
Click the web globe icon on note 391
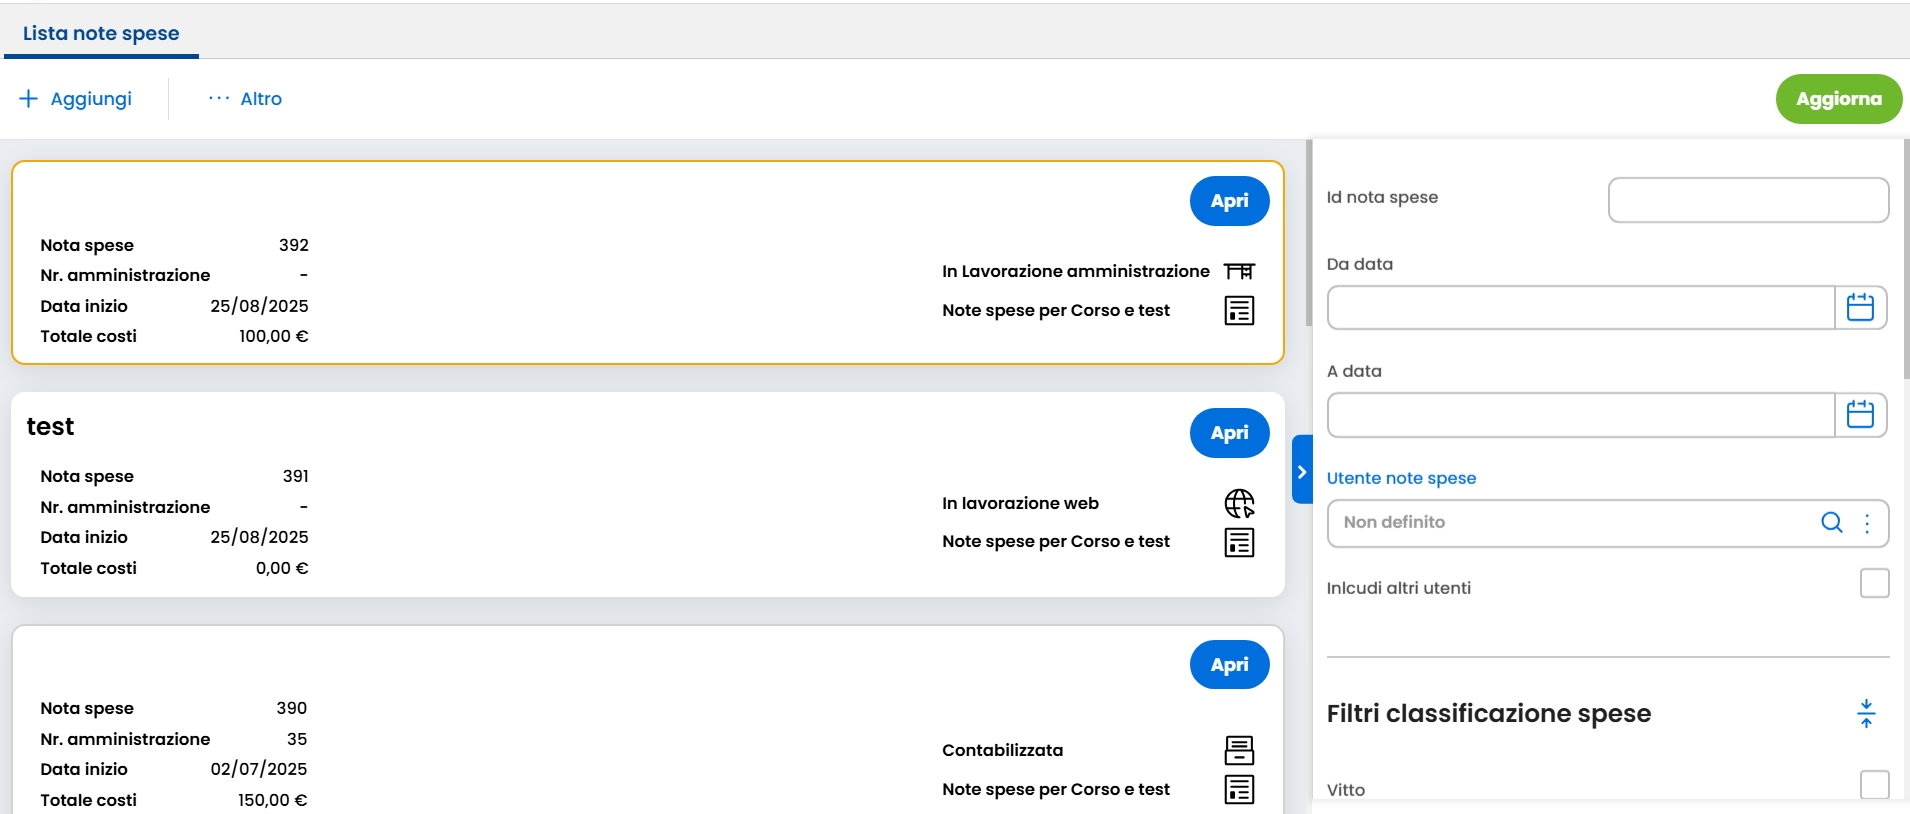(1239, 503)
